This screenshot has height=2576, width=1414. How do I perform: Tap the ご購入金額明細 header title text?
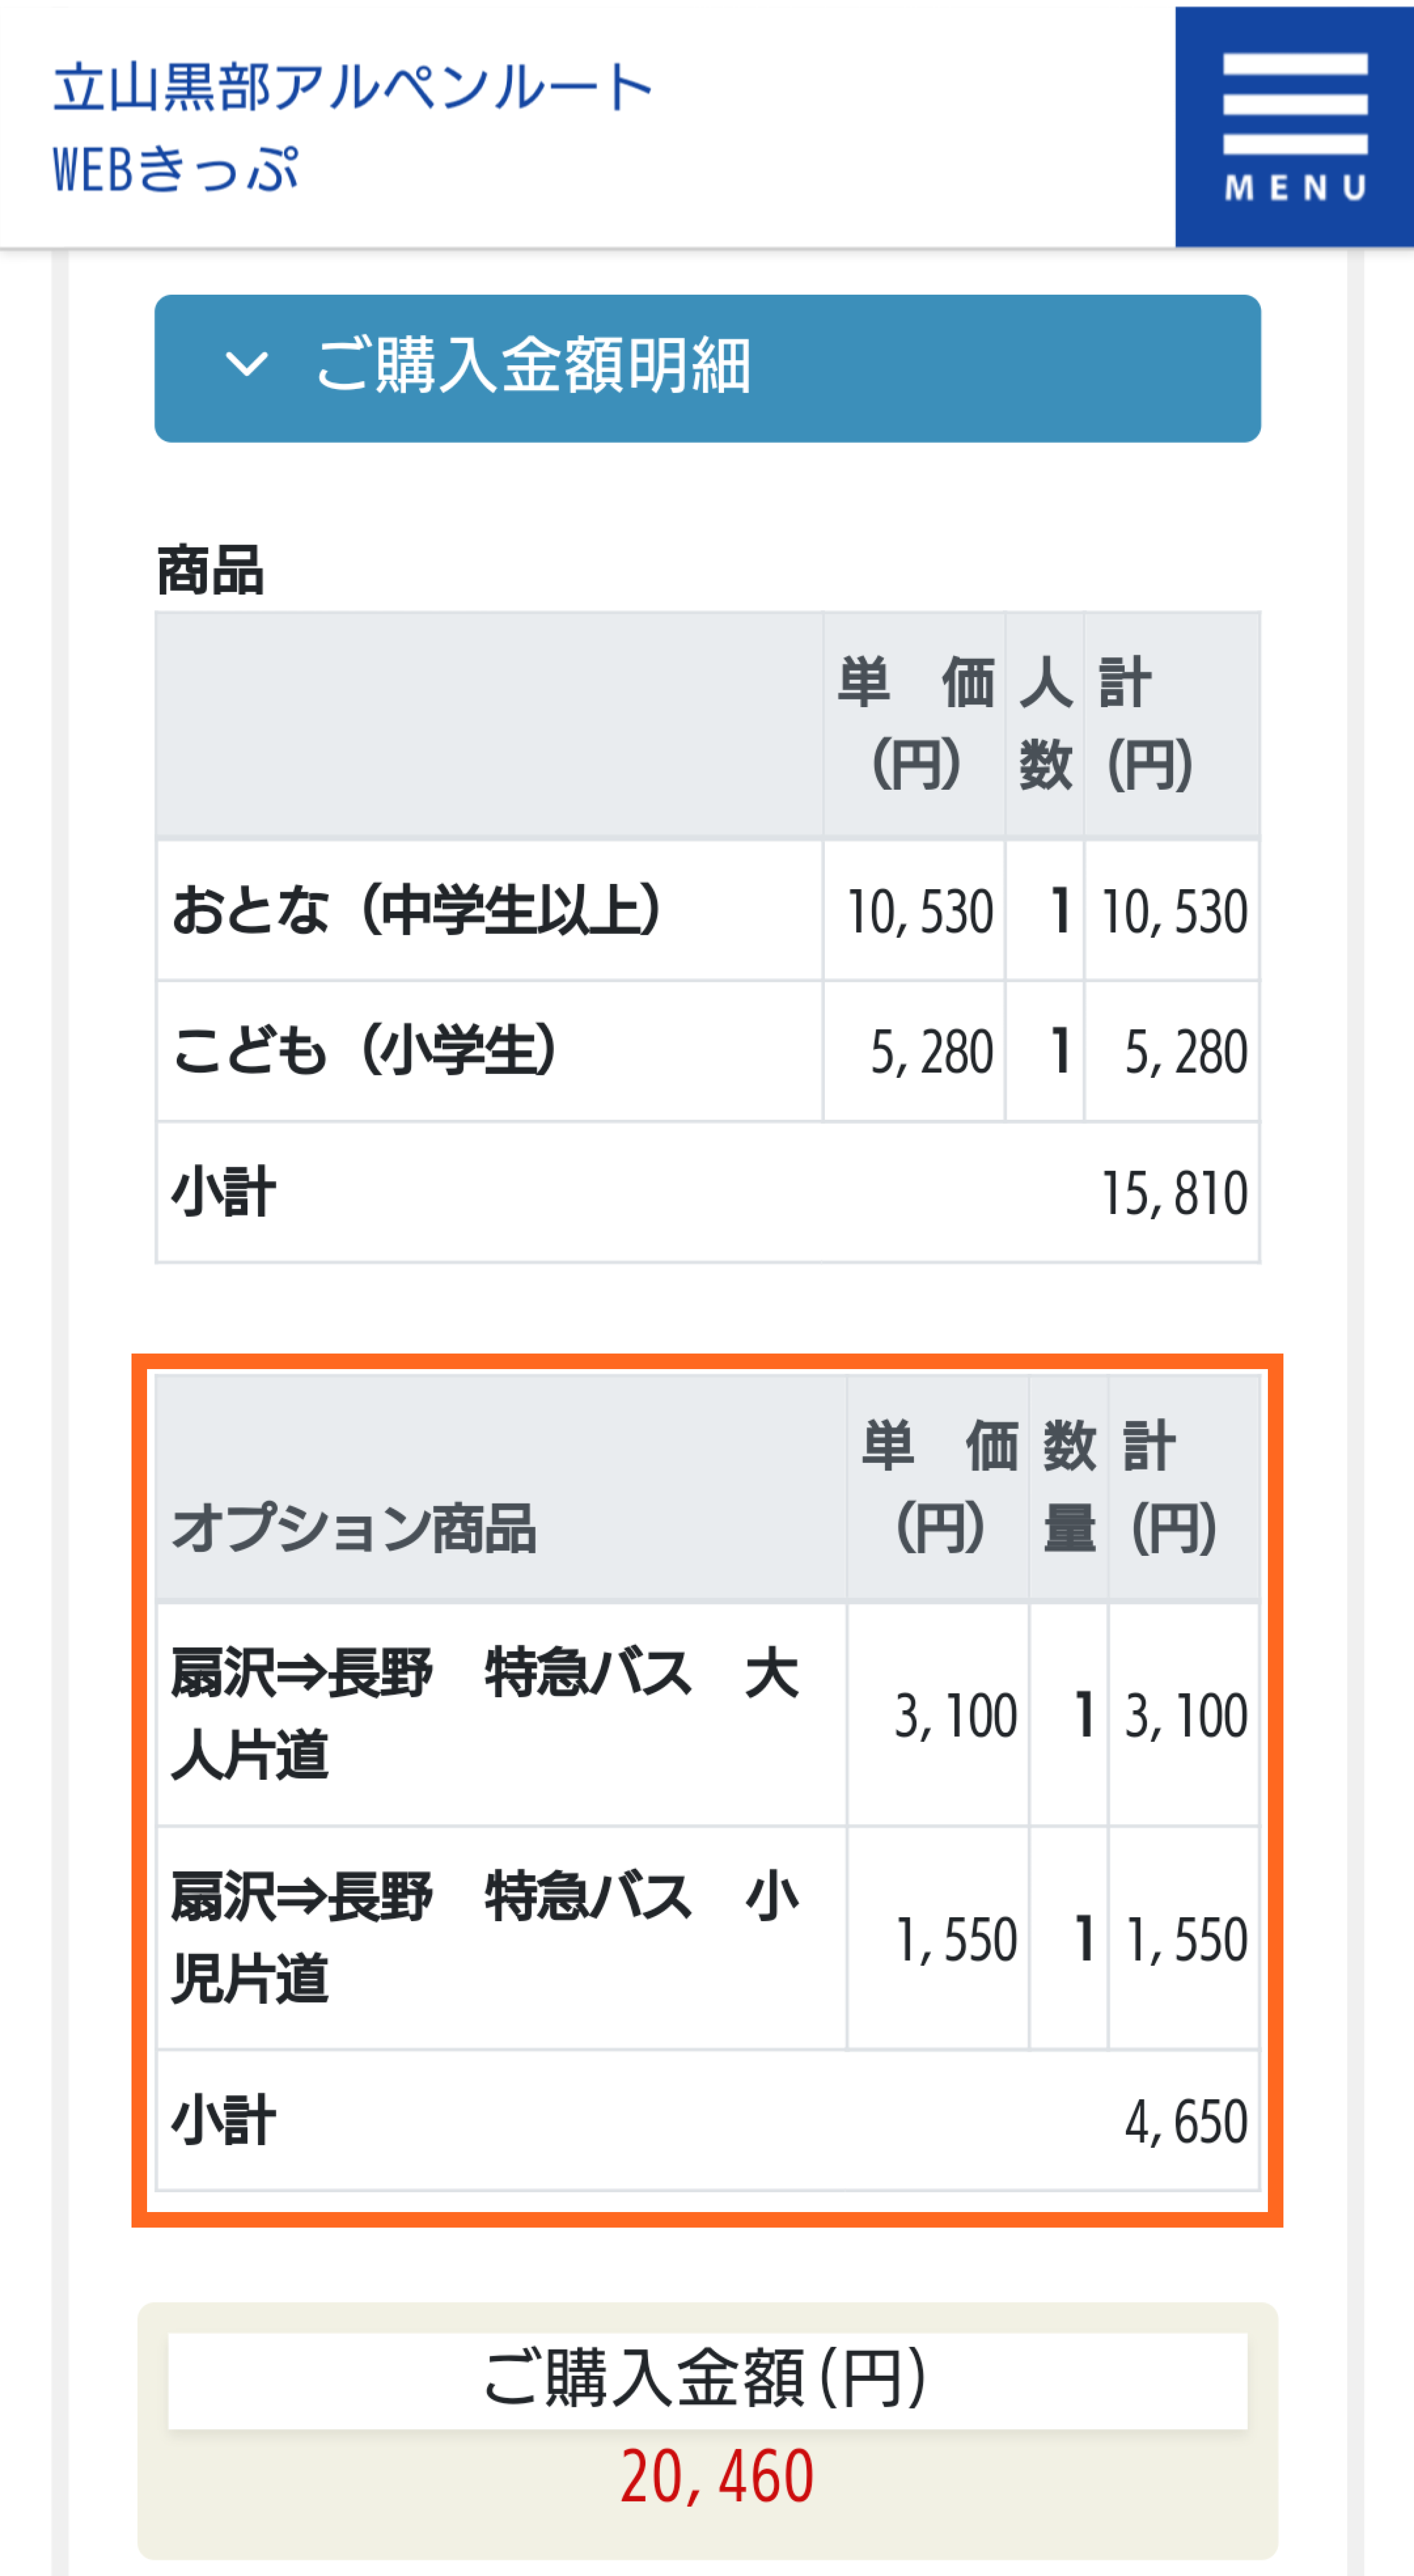tap(533, 366)
